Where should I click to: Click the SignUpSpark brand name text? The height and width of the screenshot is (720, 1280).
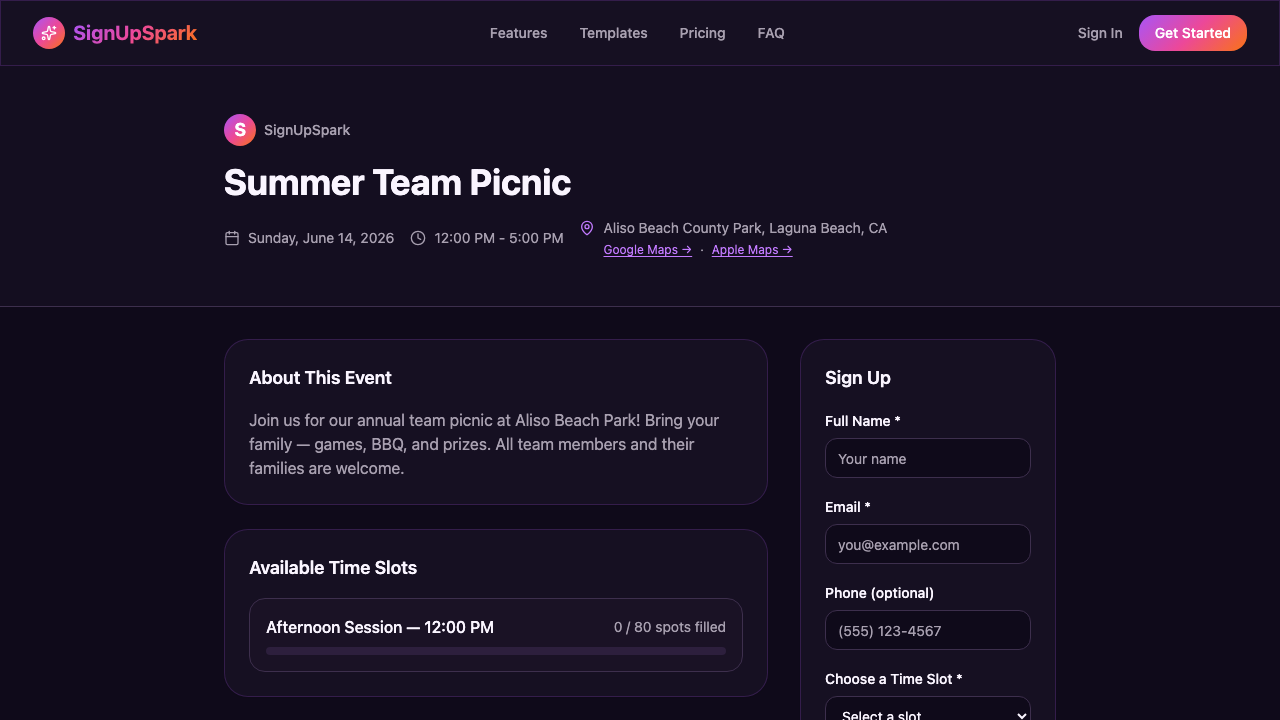coord(135,32)
